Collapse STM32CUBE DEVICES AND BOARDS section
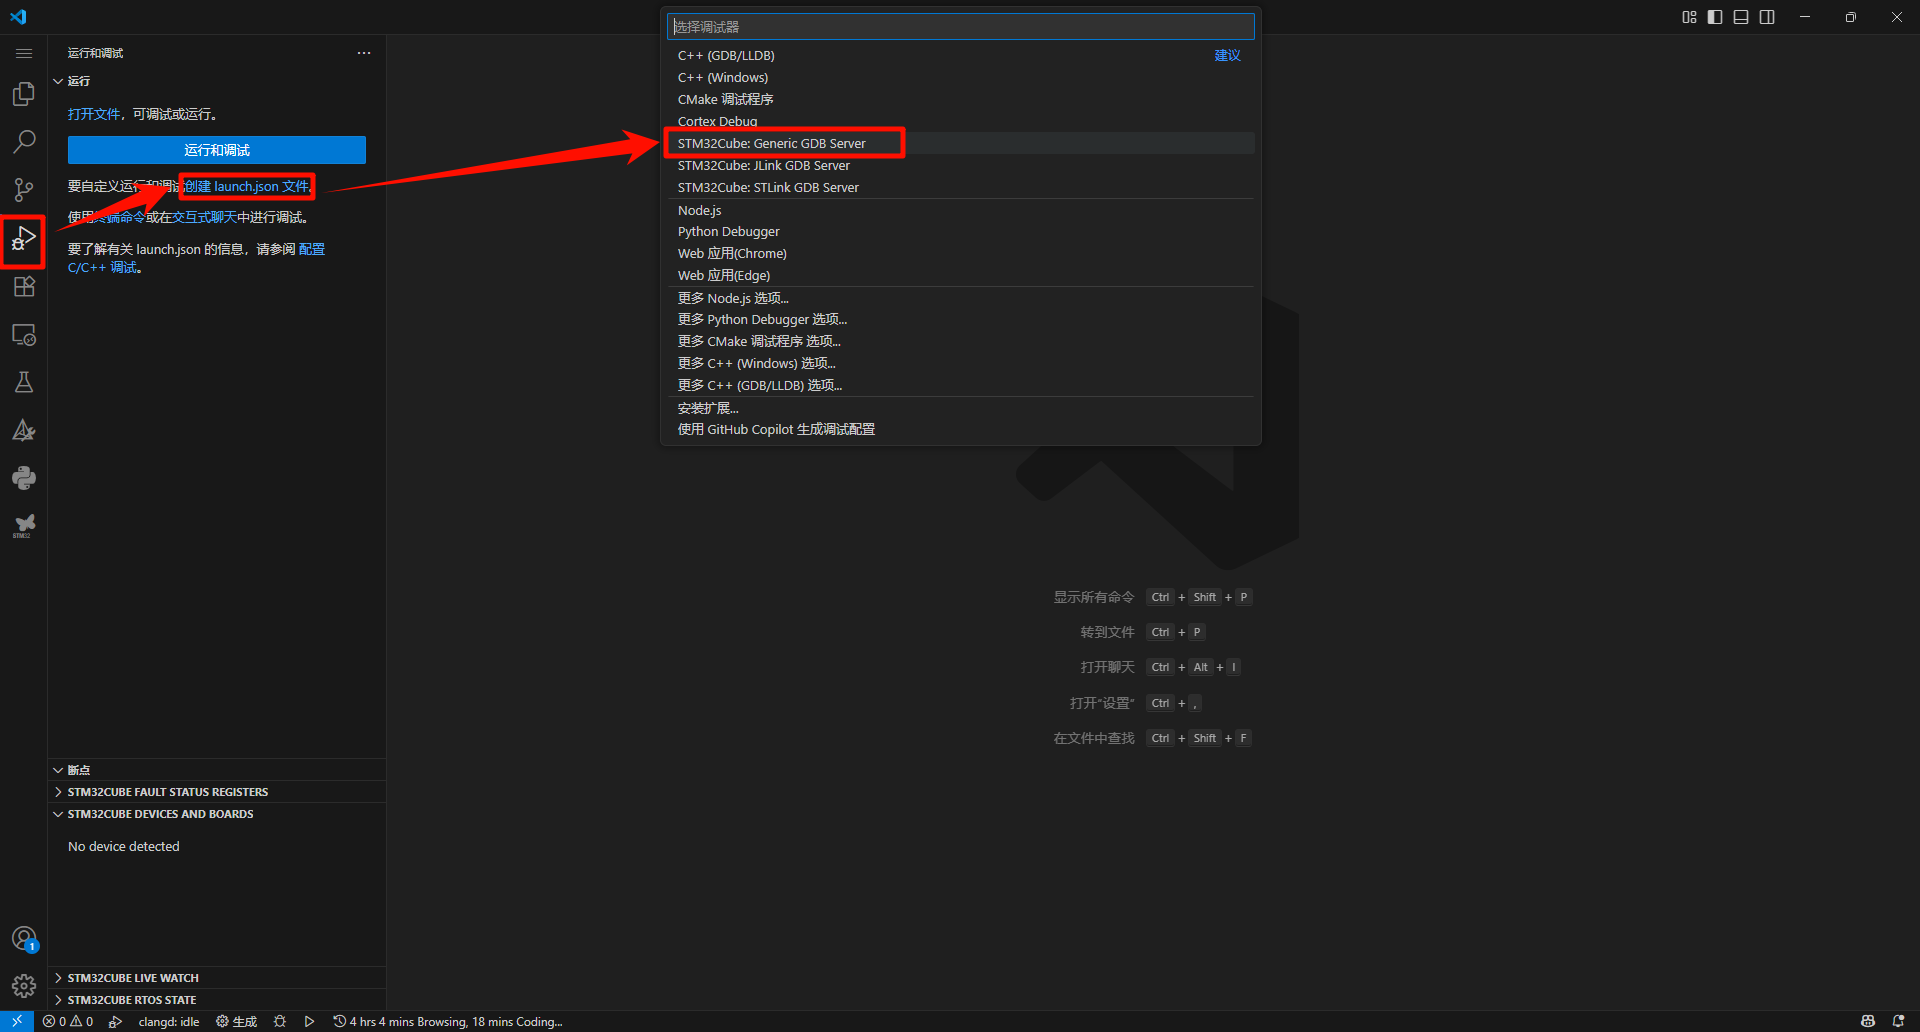Screen dimensions: 1920x1032 (x=217, y=814)
